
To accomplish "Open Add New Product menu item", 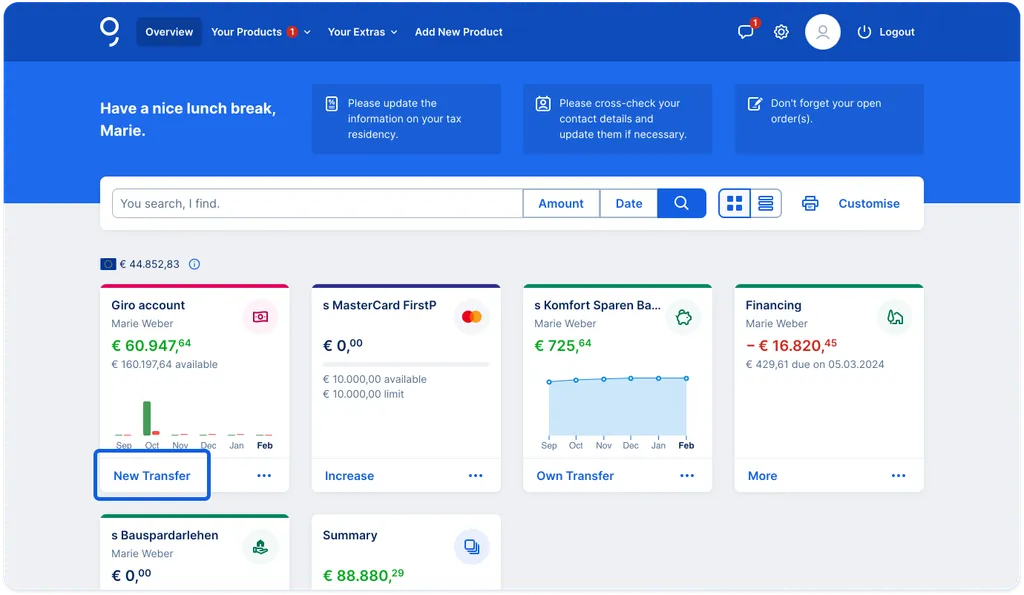I will tap(458, 32).
